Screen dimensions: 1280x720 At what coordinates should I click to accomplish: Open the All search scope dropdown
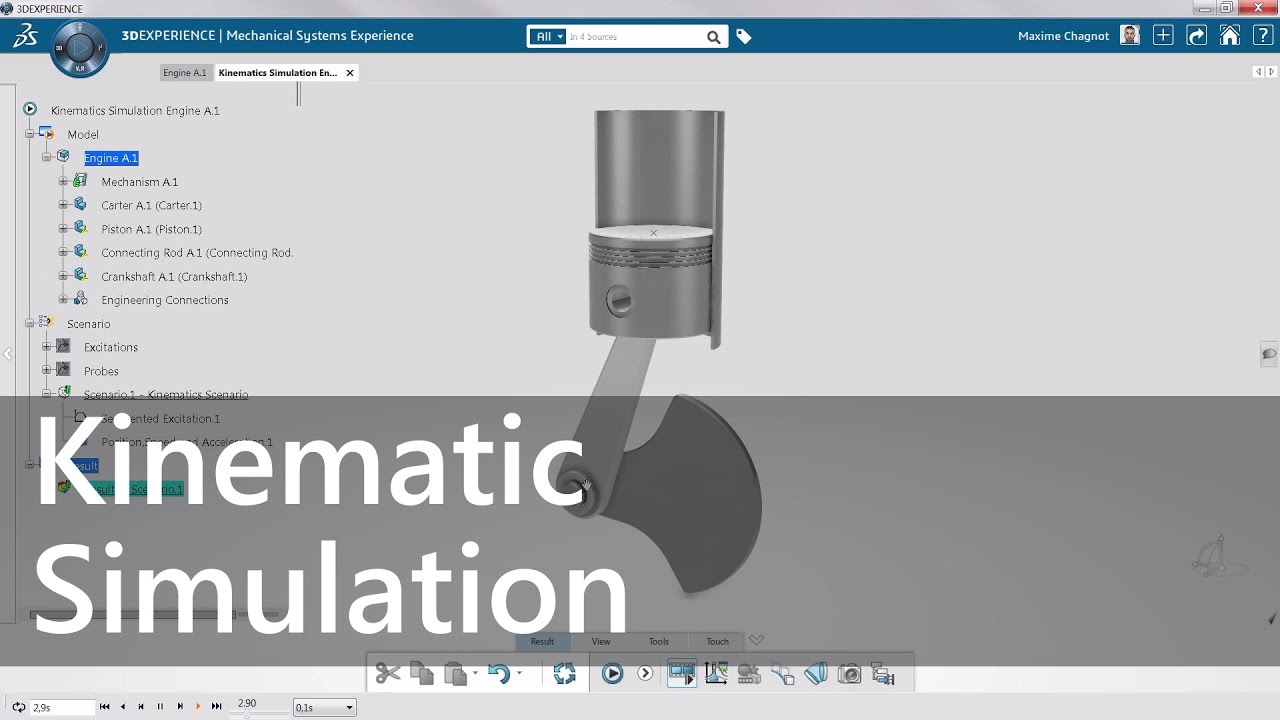click(x=550, y=37)
